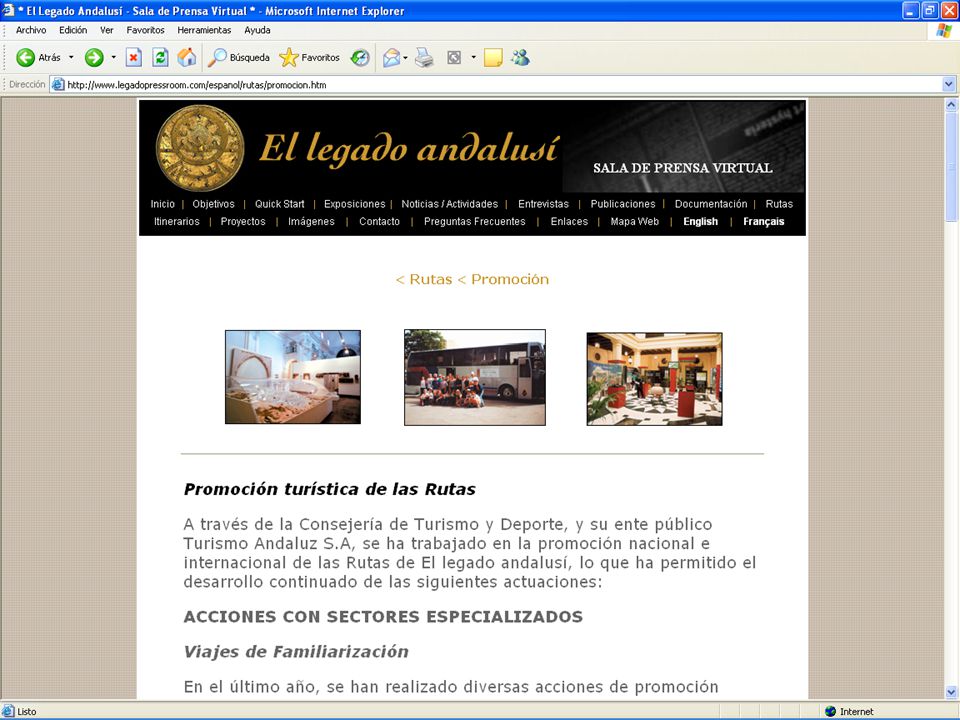Open the exhibition model thumbnail
960x720 pixels.
coord(293,377)
